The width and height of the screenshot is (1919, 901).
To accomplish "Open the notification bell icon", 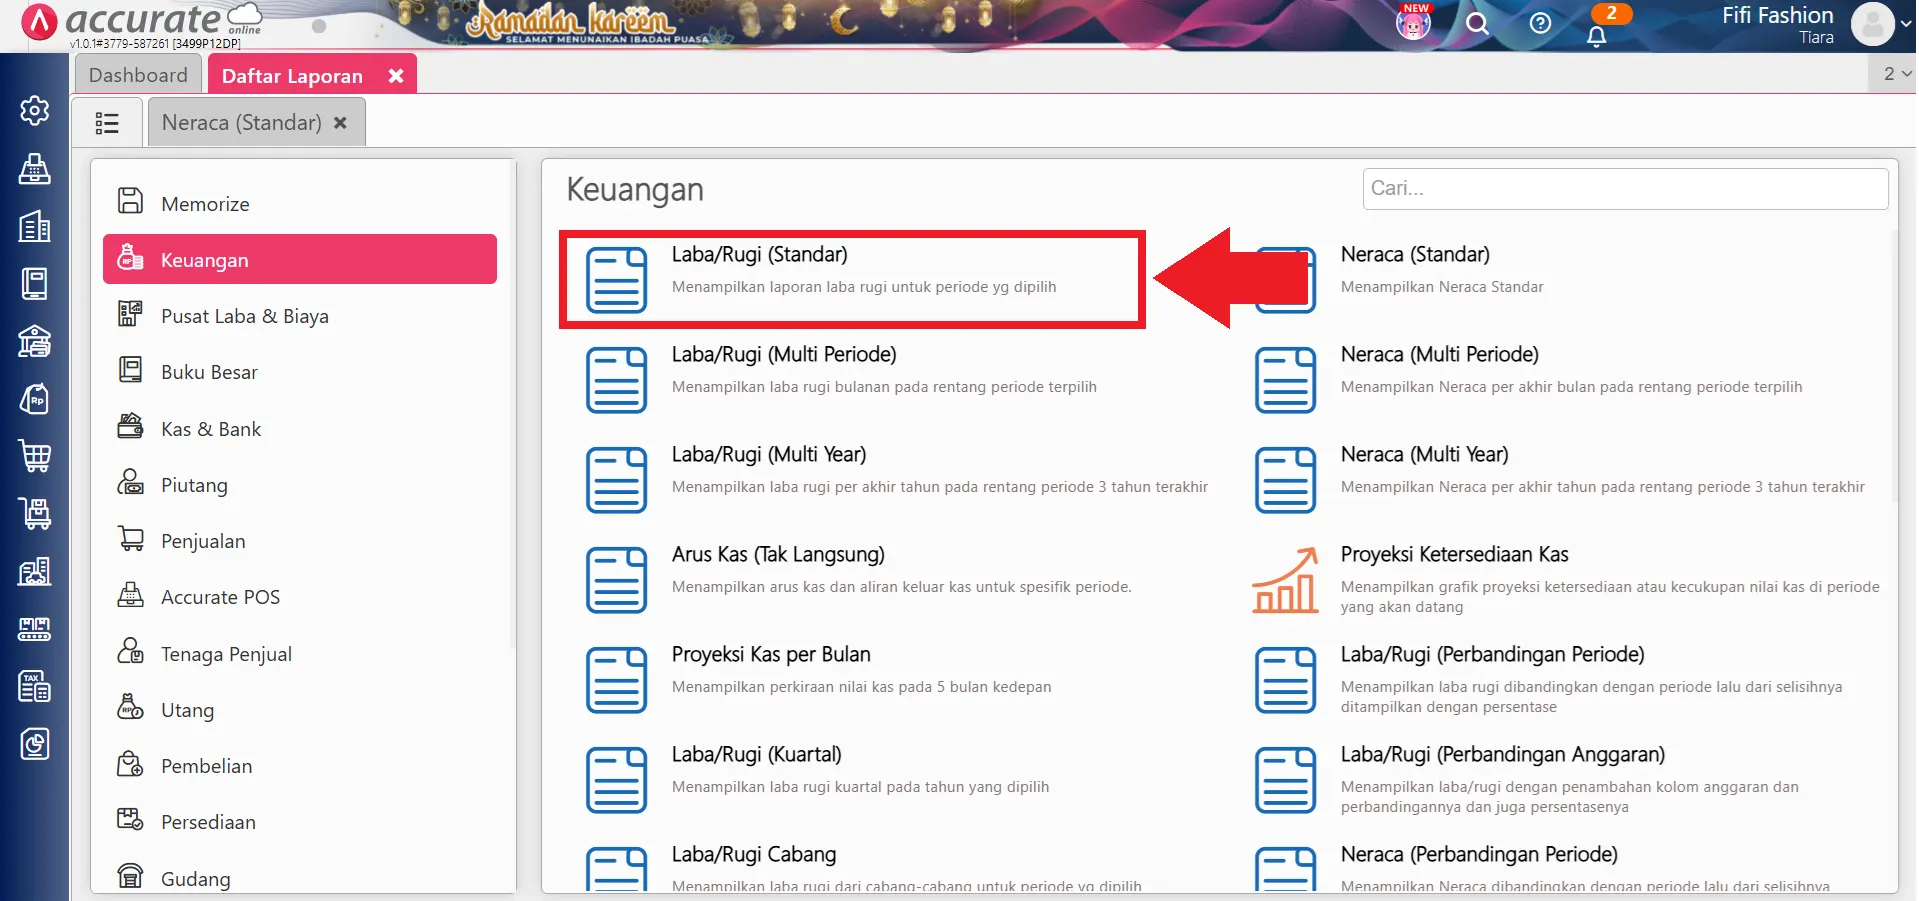I will [x=1597, y=36].
